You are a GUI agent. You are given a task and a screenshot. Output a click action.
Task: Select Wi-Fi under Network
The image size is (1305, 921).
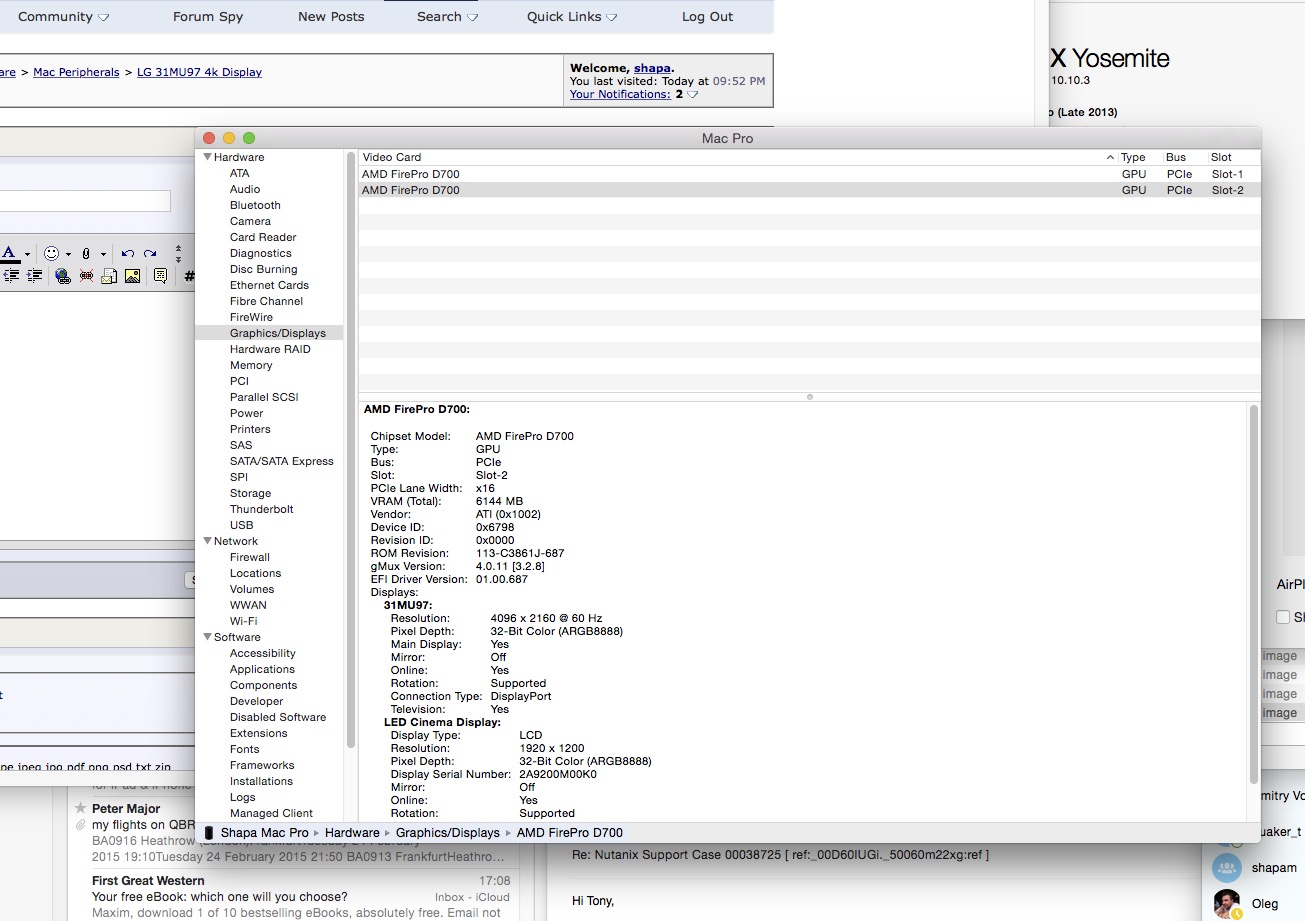click(x=243, y=621)
